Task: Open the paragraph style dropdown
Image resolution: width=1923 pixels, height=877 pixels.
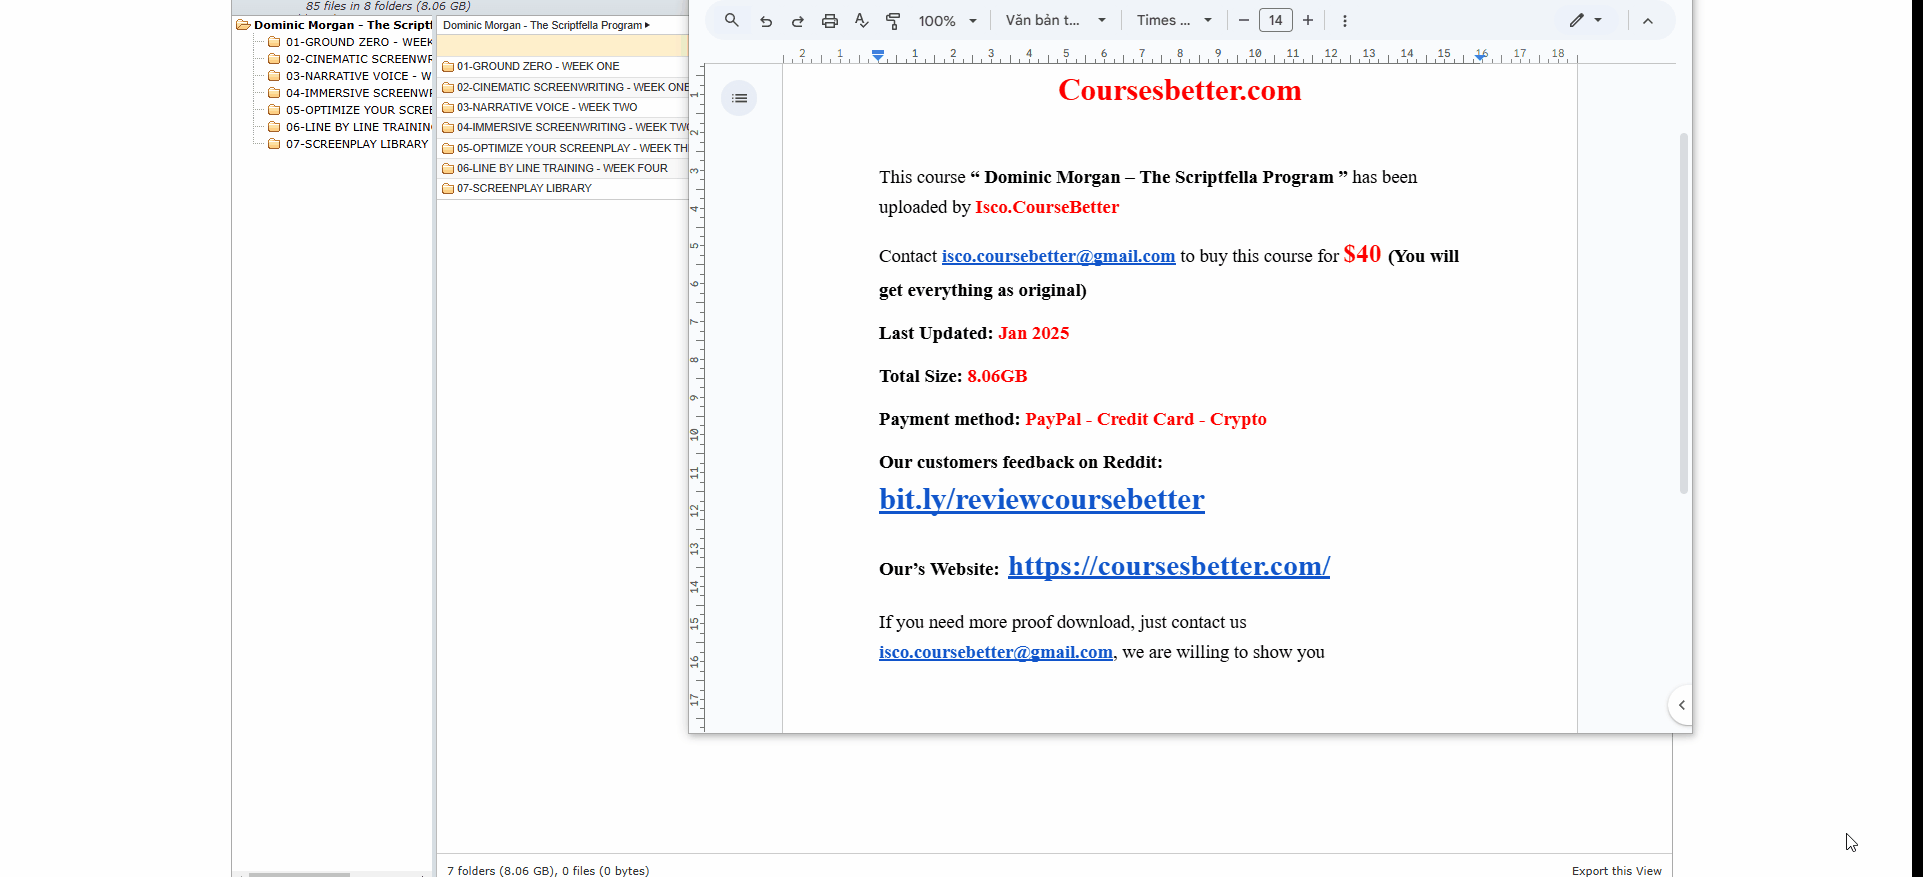Action: pos(1055,21)
